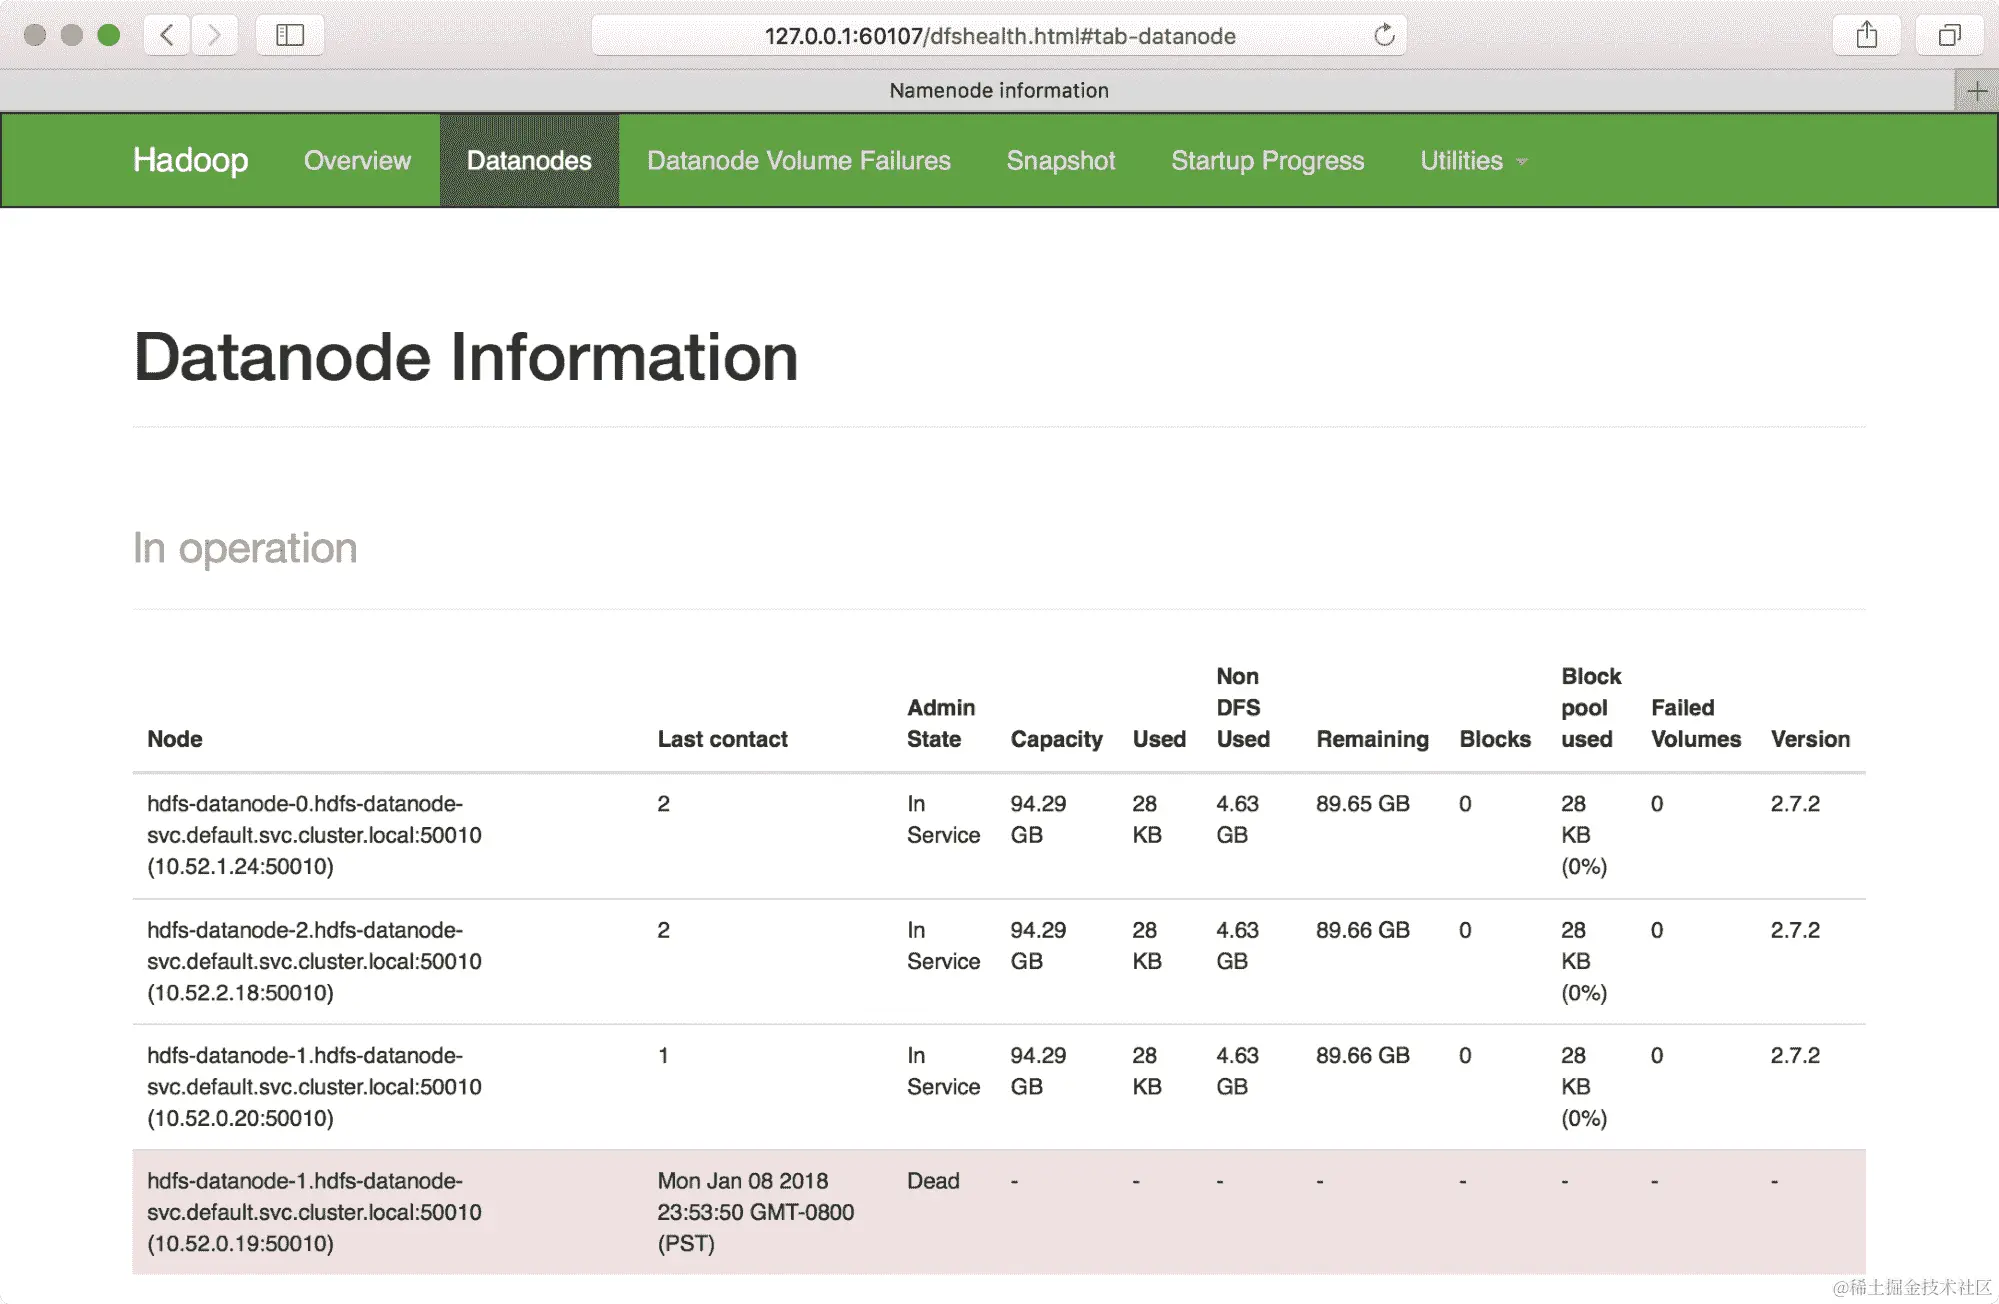Screen dimensions: 1999x1304
Task: Open the Share icon in the toolbar
Action: tap(1866, 35)
